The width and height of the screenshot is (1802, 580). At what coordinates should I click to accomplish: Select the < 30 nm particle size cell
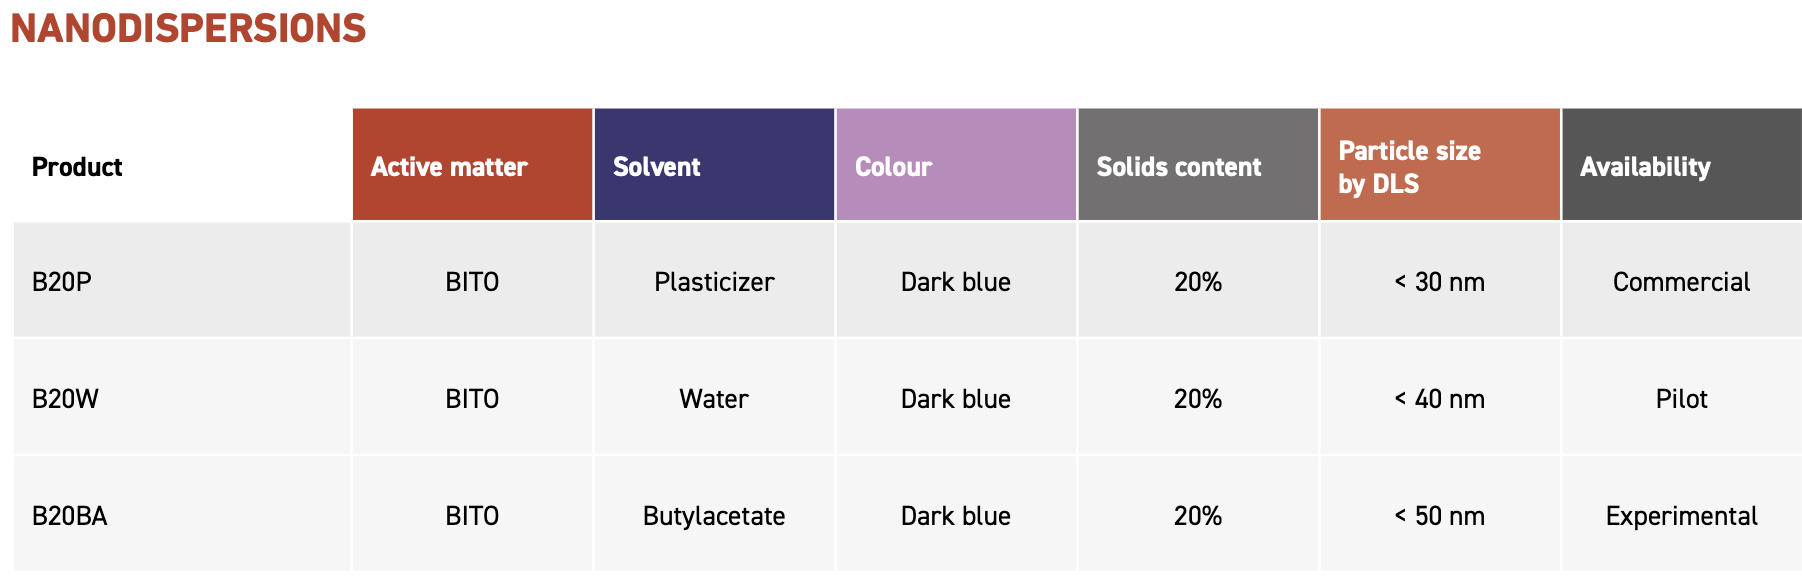1440,280
